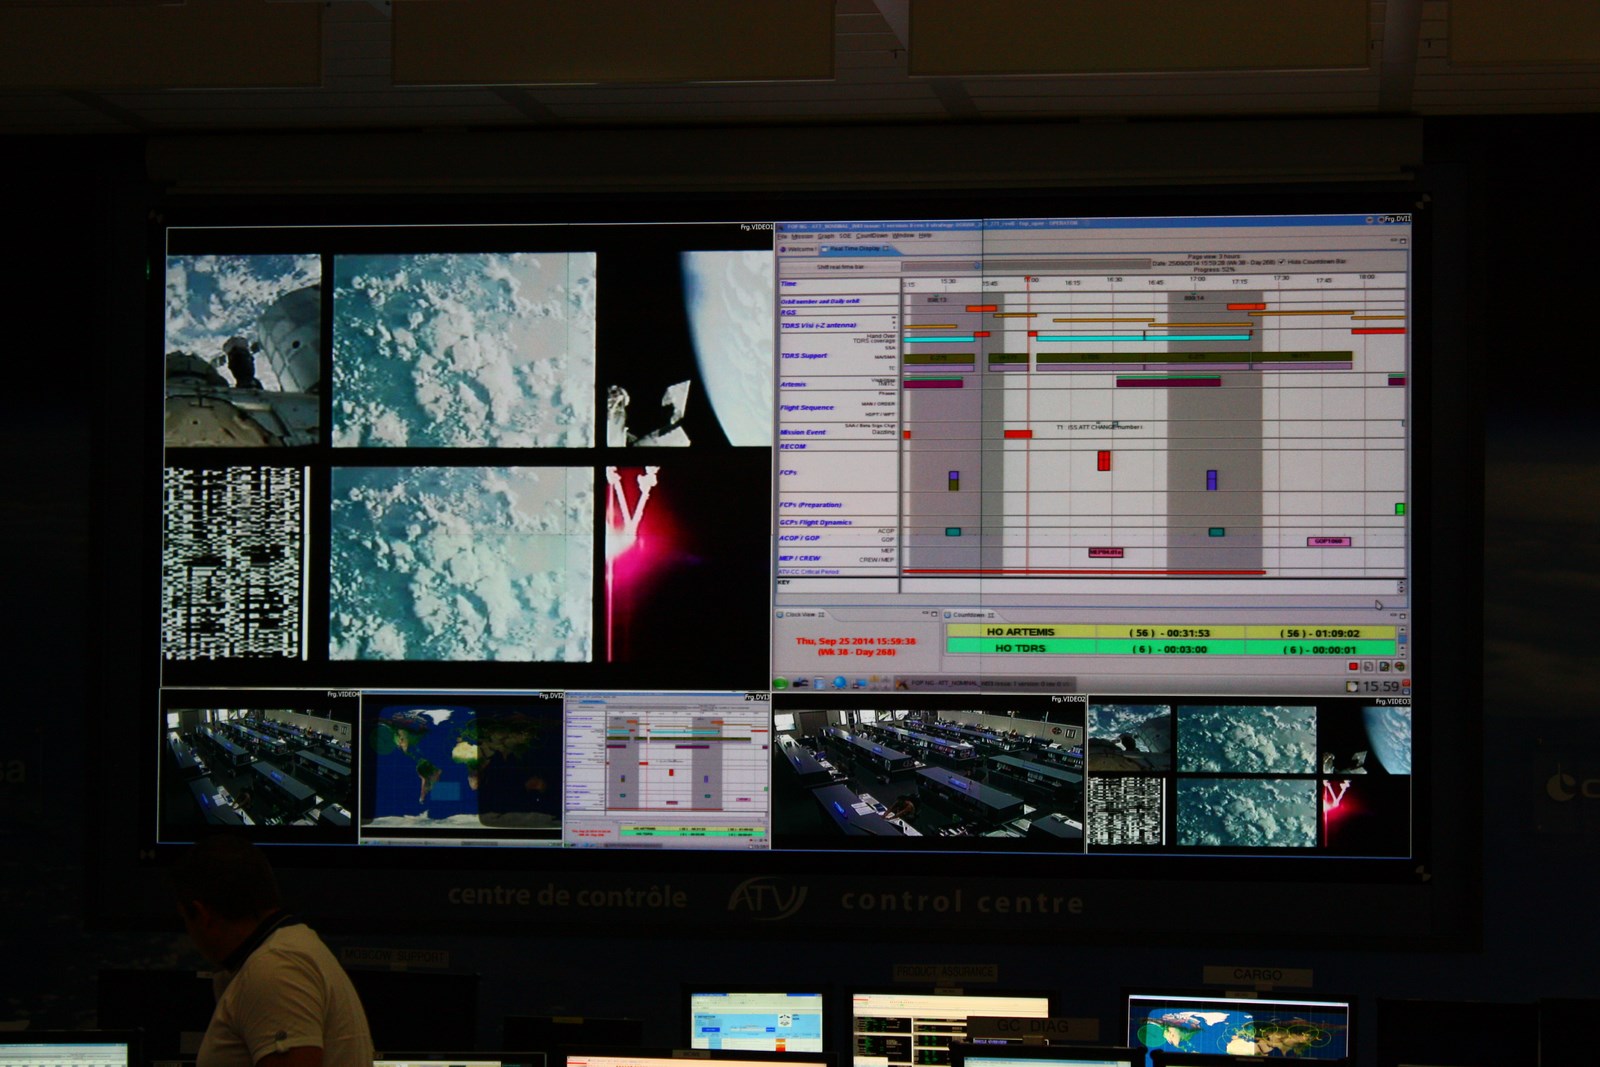The height and width of the screenshot is (1067, 1600).
Task: Select the world map thumbnail on the video wall
Action: tap(461, 768)
